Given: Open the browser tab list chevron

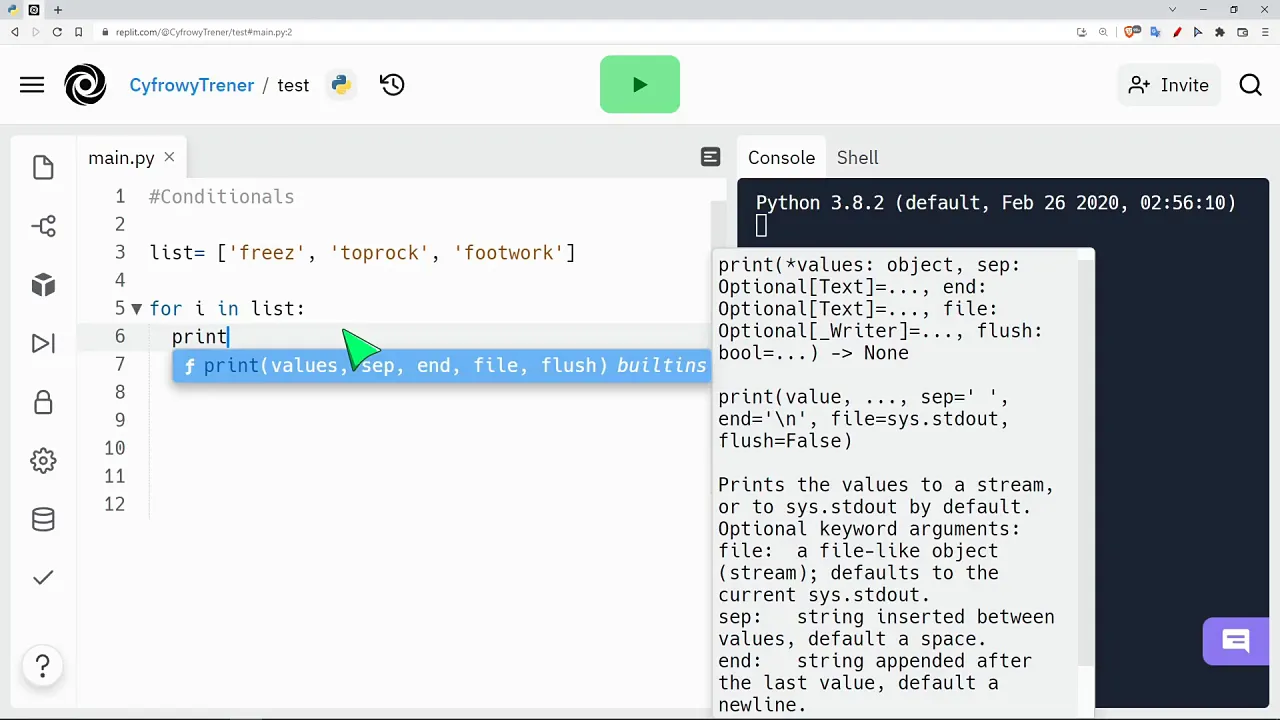Looking at the screenshot, I should click(x=1173, y=10).
